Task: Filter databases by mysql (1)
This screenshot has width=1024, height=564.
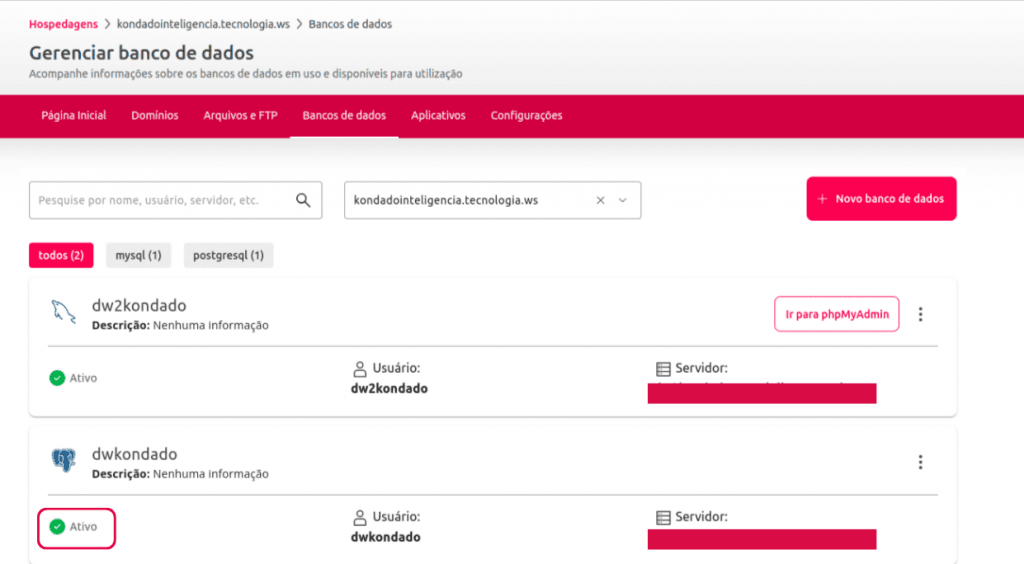Action: (x=138, y=256)
